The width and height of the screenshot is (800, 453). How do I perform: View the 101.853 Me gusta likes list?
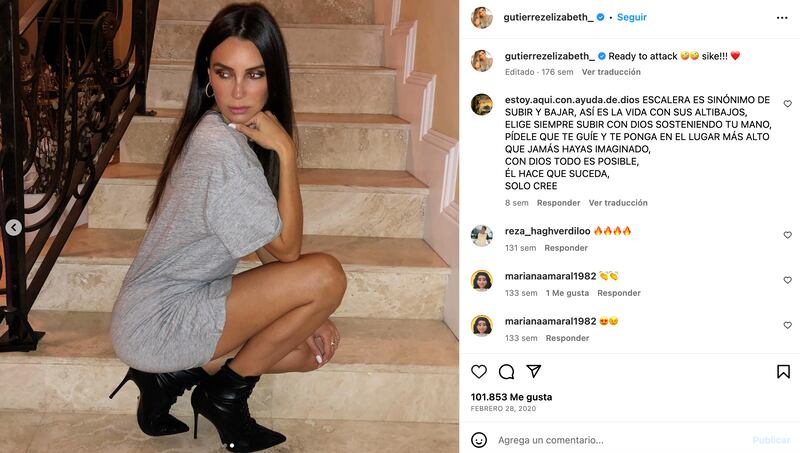pyautogui.click(x=511, y=397)
